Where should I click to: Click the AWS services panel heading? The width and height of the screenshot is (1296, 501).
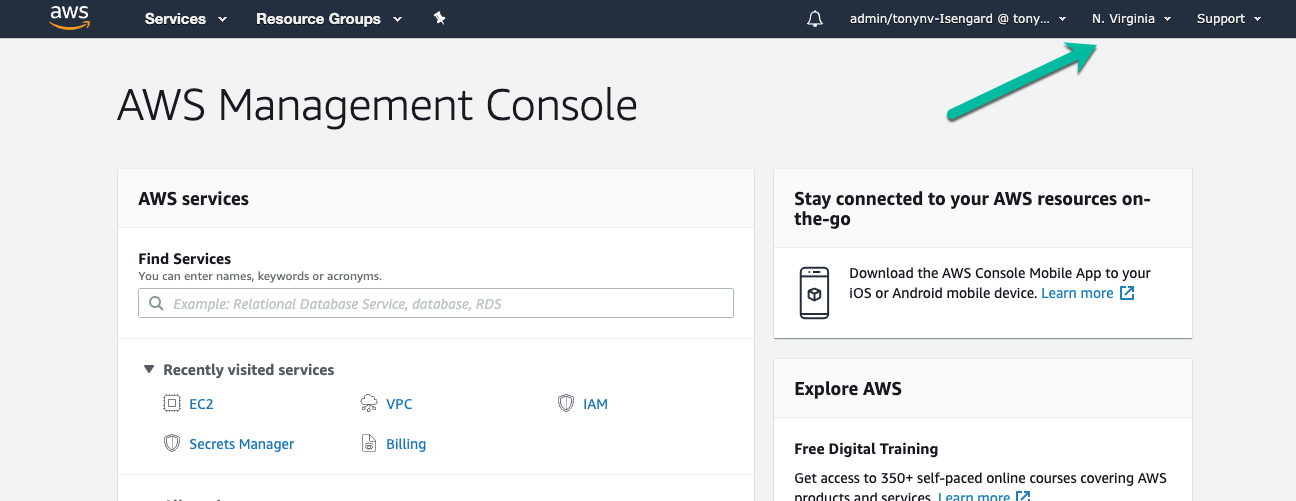[193, 199]
